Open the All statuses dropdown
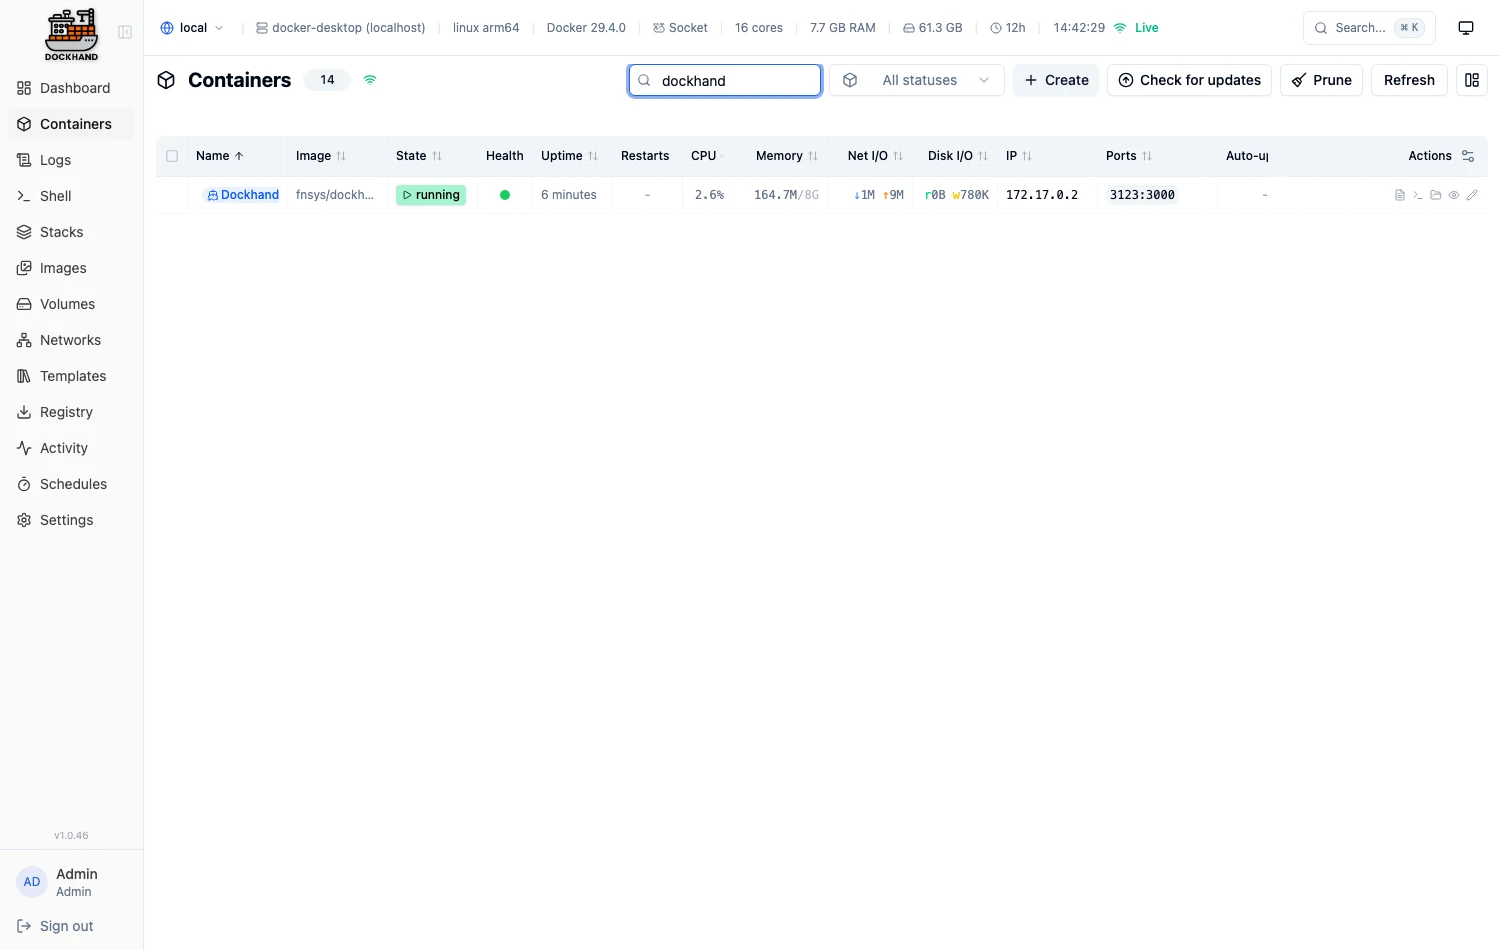The width and height of the screenshot is (1500, 950). point(917,80)
